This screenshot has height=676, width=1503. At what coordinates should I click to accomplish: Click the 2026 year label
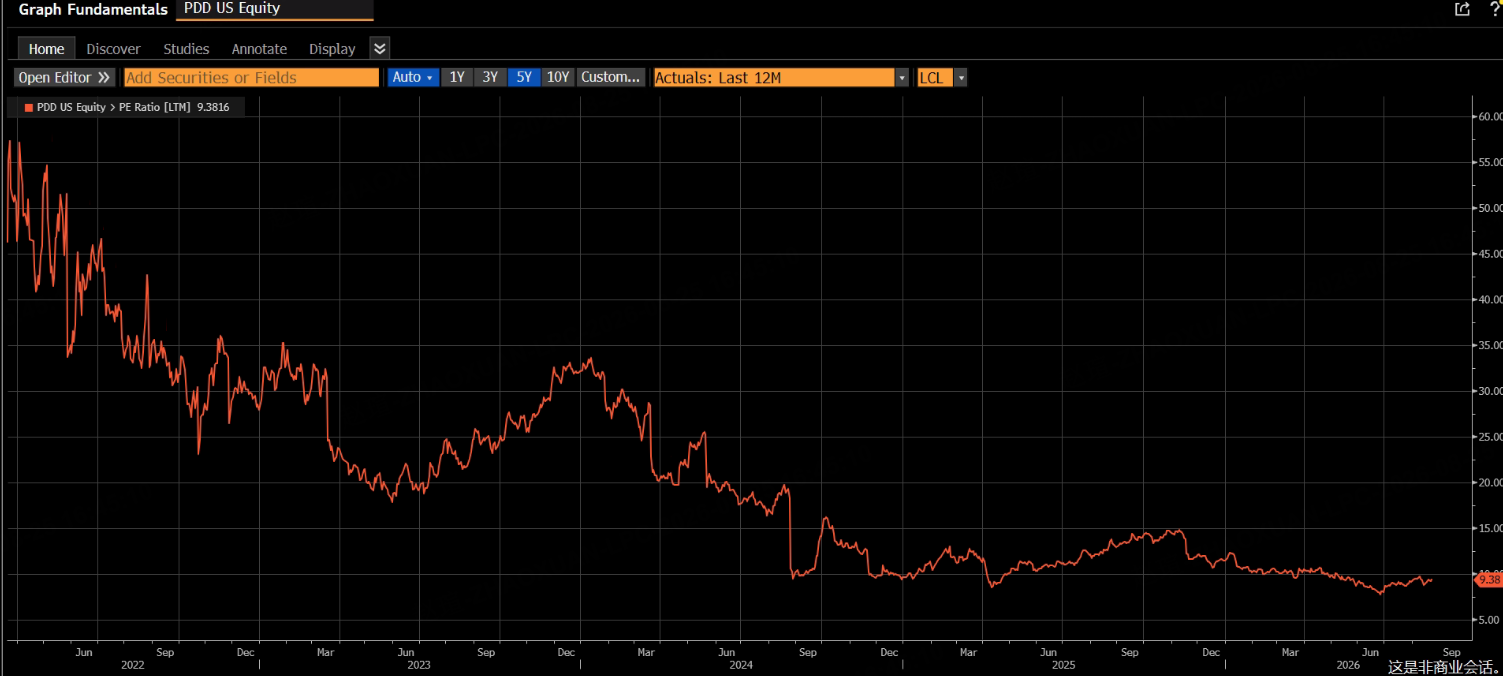[x=1348, y=665]
